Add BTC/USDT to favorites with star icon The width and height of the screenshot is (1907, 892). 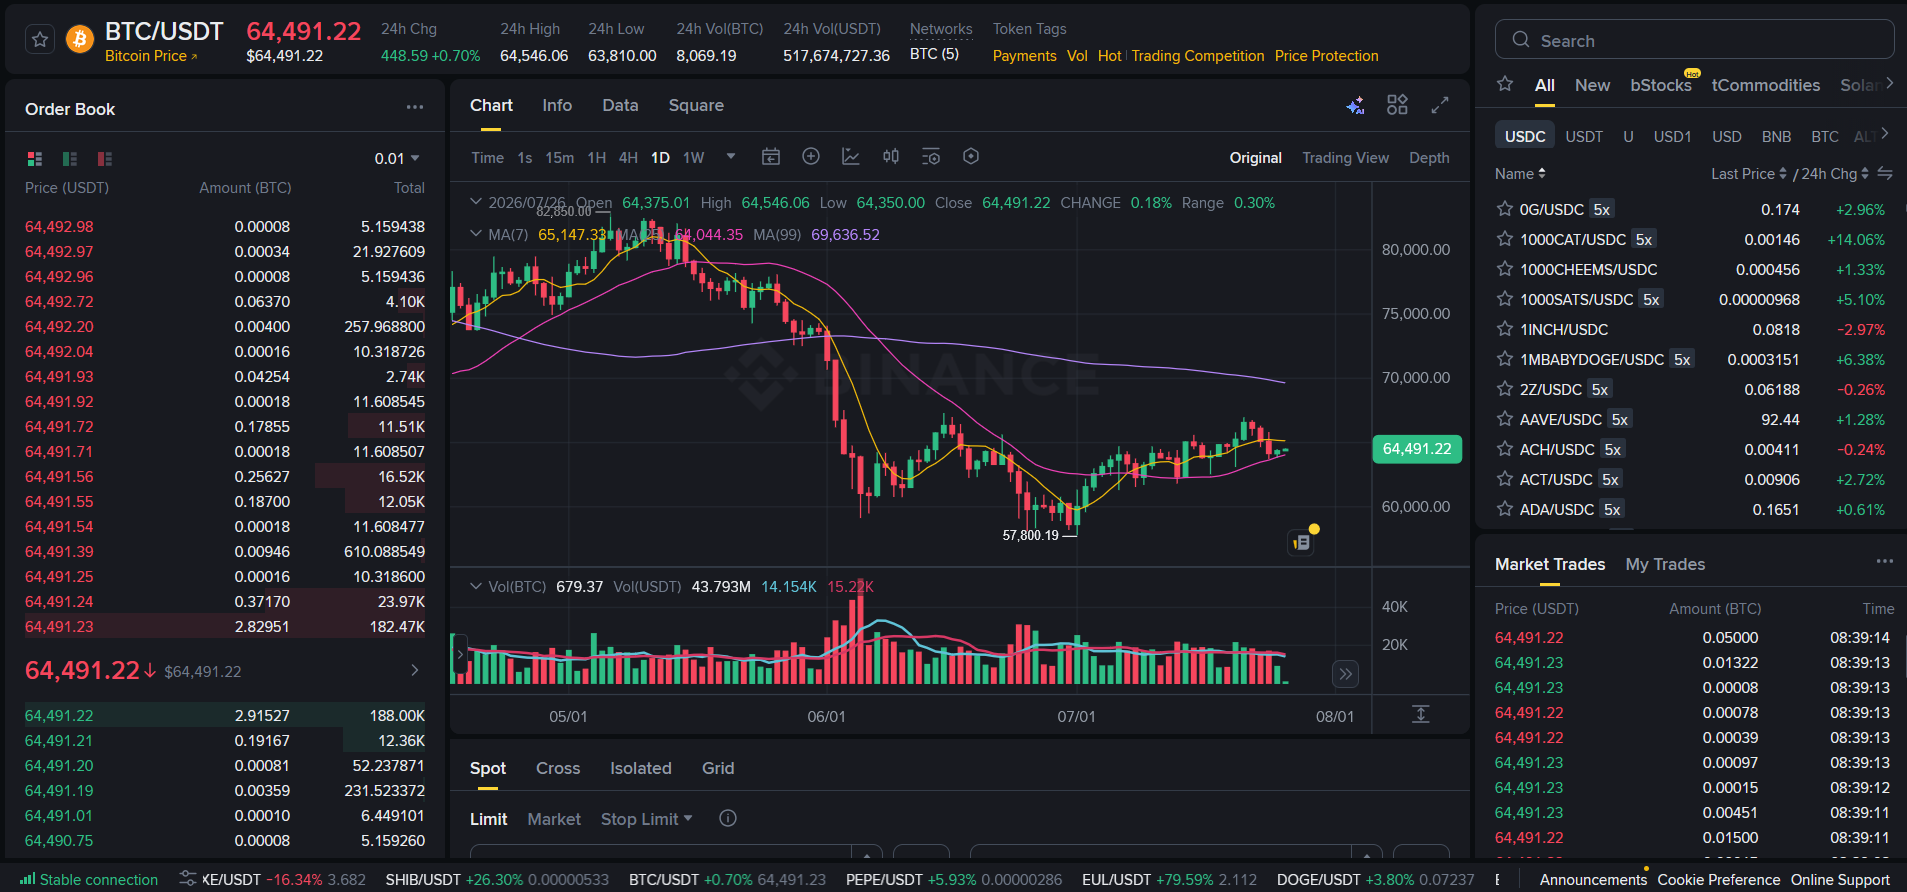coord(40,39)
